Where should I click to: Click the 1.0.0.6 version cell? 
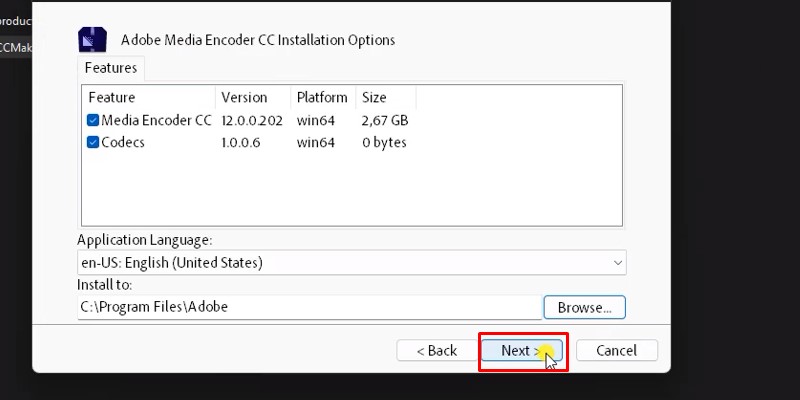click(241, 143)
